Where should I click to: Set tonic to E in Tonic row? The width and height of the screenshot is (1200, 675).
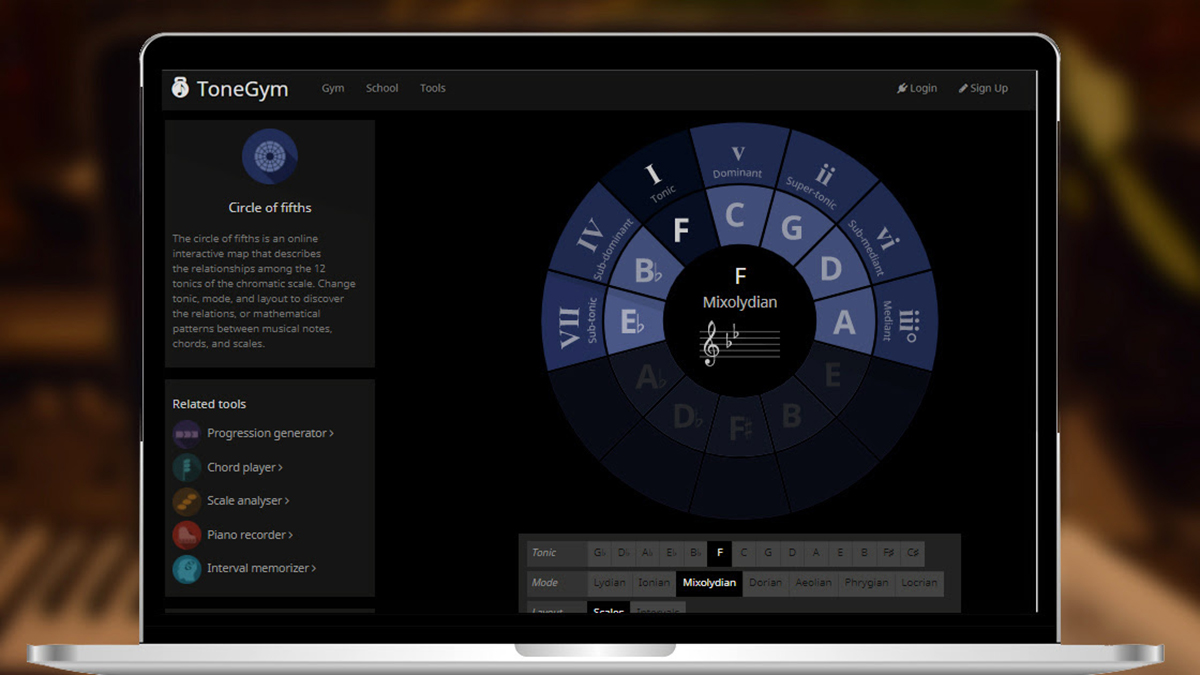(840, 552)
